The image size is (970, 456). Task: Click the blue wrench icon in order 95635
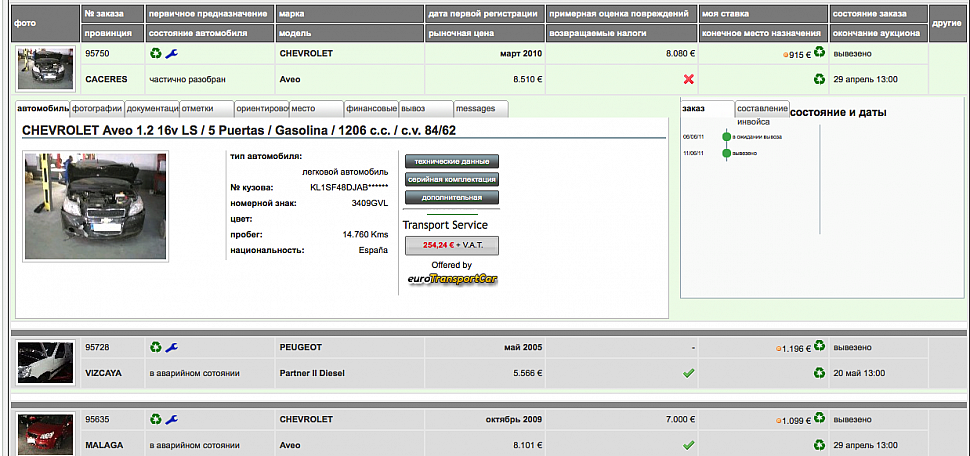(171, 419)
